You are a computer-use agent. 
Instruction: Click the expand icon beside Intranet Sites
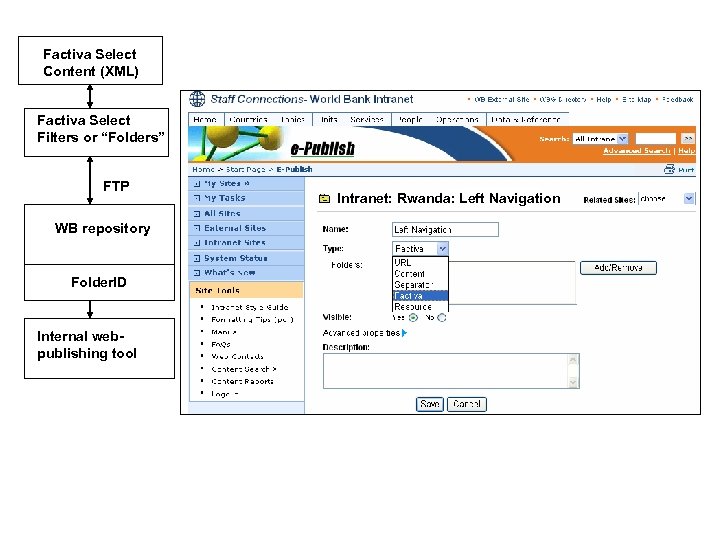point(197,242)
